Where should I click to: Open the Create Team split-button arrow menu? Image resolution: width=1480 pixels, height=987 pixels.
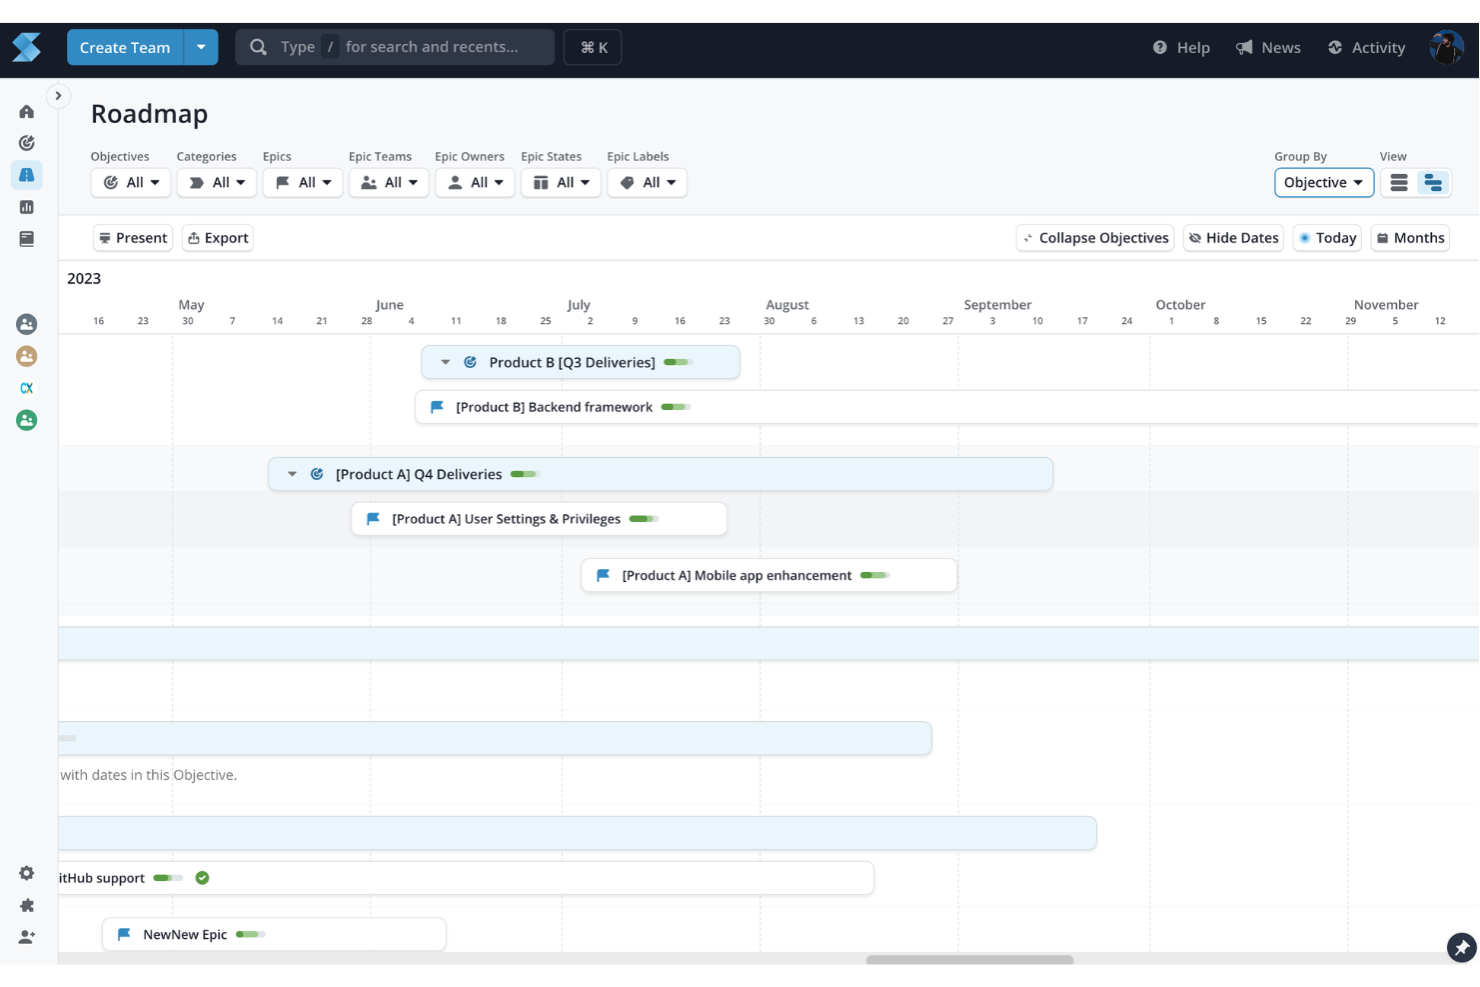[201, 47]
